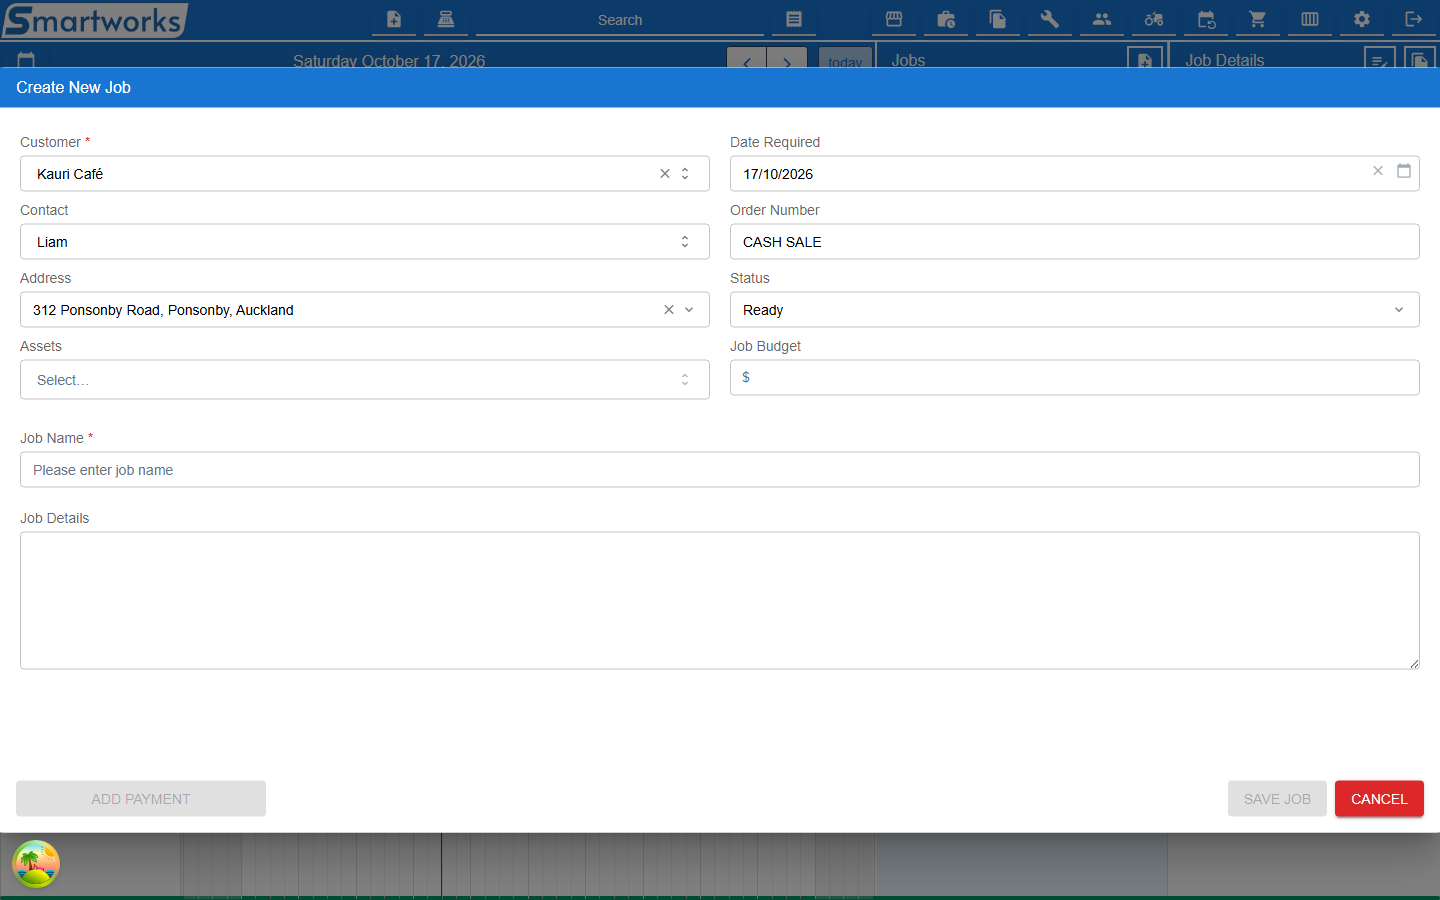Open the settings gear icon

(x=1362, y=19)
